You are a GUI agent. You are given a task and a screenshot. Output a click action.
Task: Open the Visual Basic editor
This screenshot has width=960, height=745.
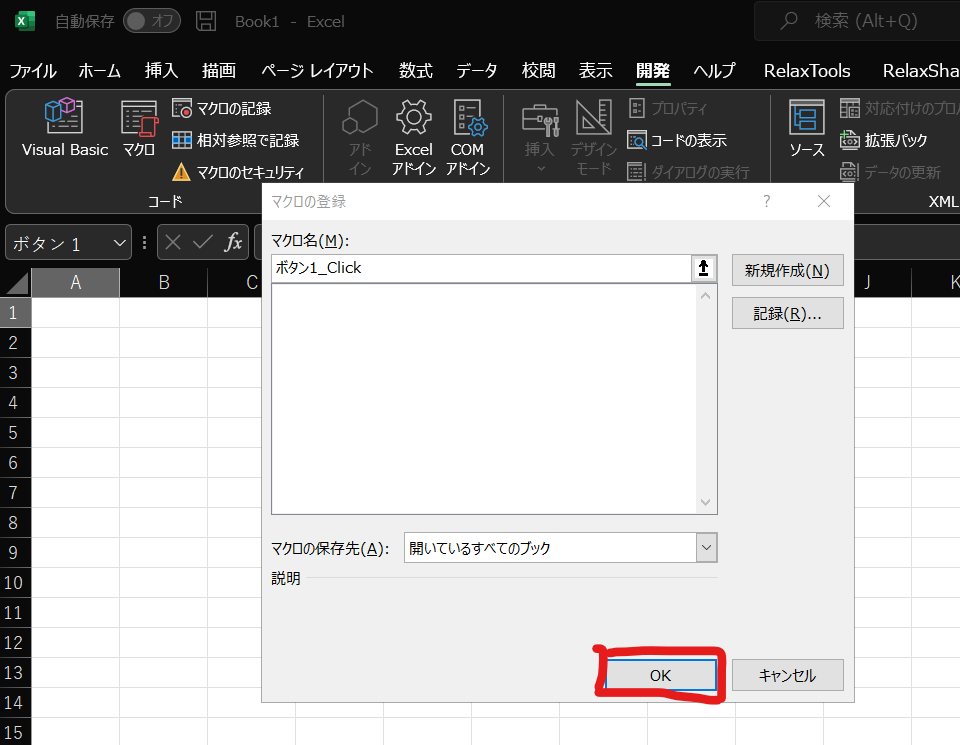[64, 128]
